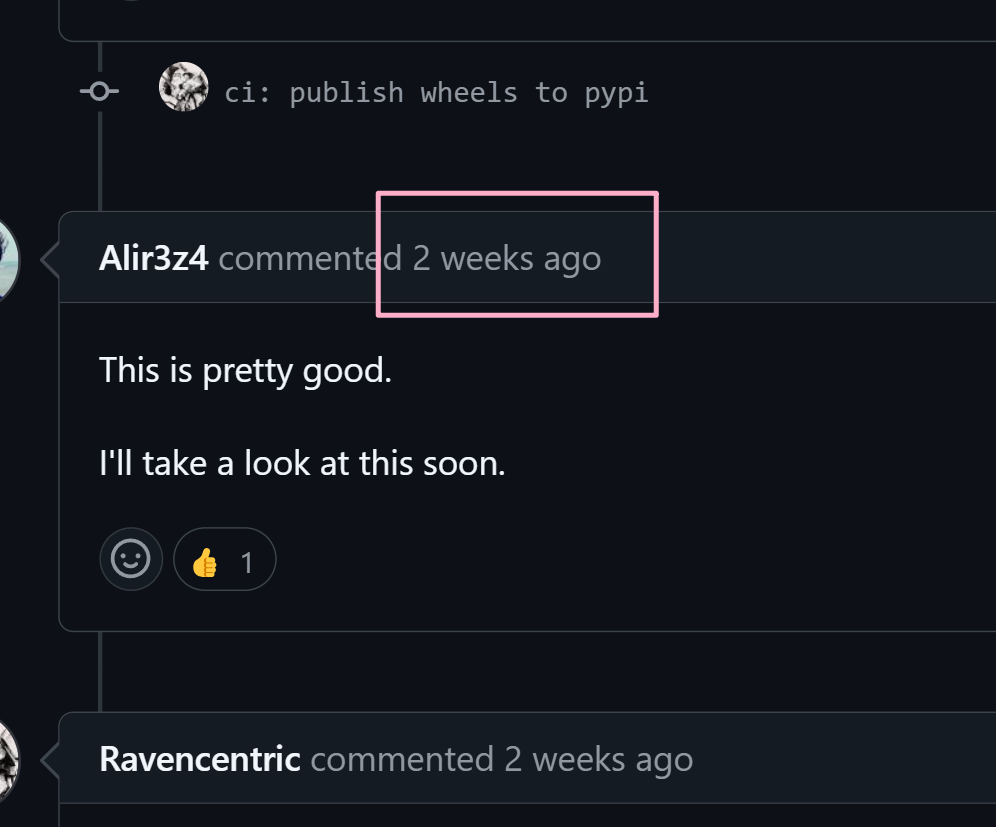Toggle the thumbs-up reaction
This screenshot has width=996, height=827.
click(x=225, y=559)
